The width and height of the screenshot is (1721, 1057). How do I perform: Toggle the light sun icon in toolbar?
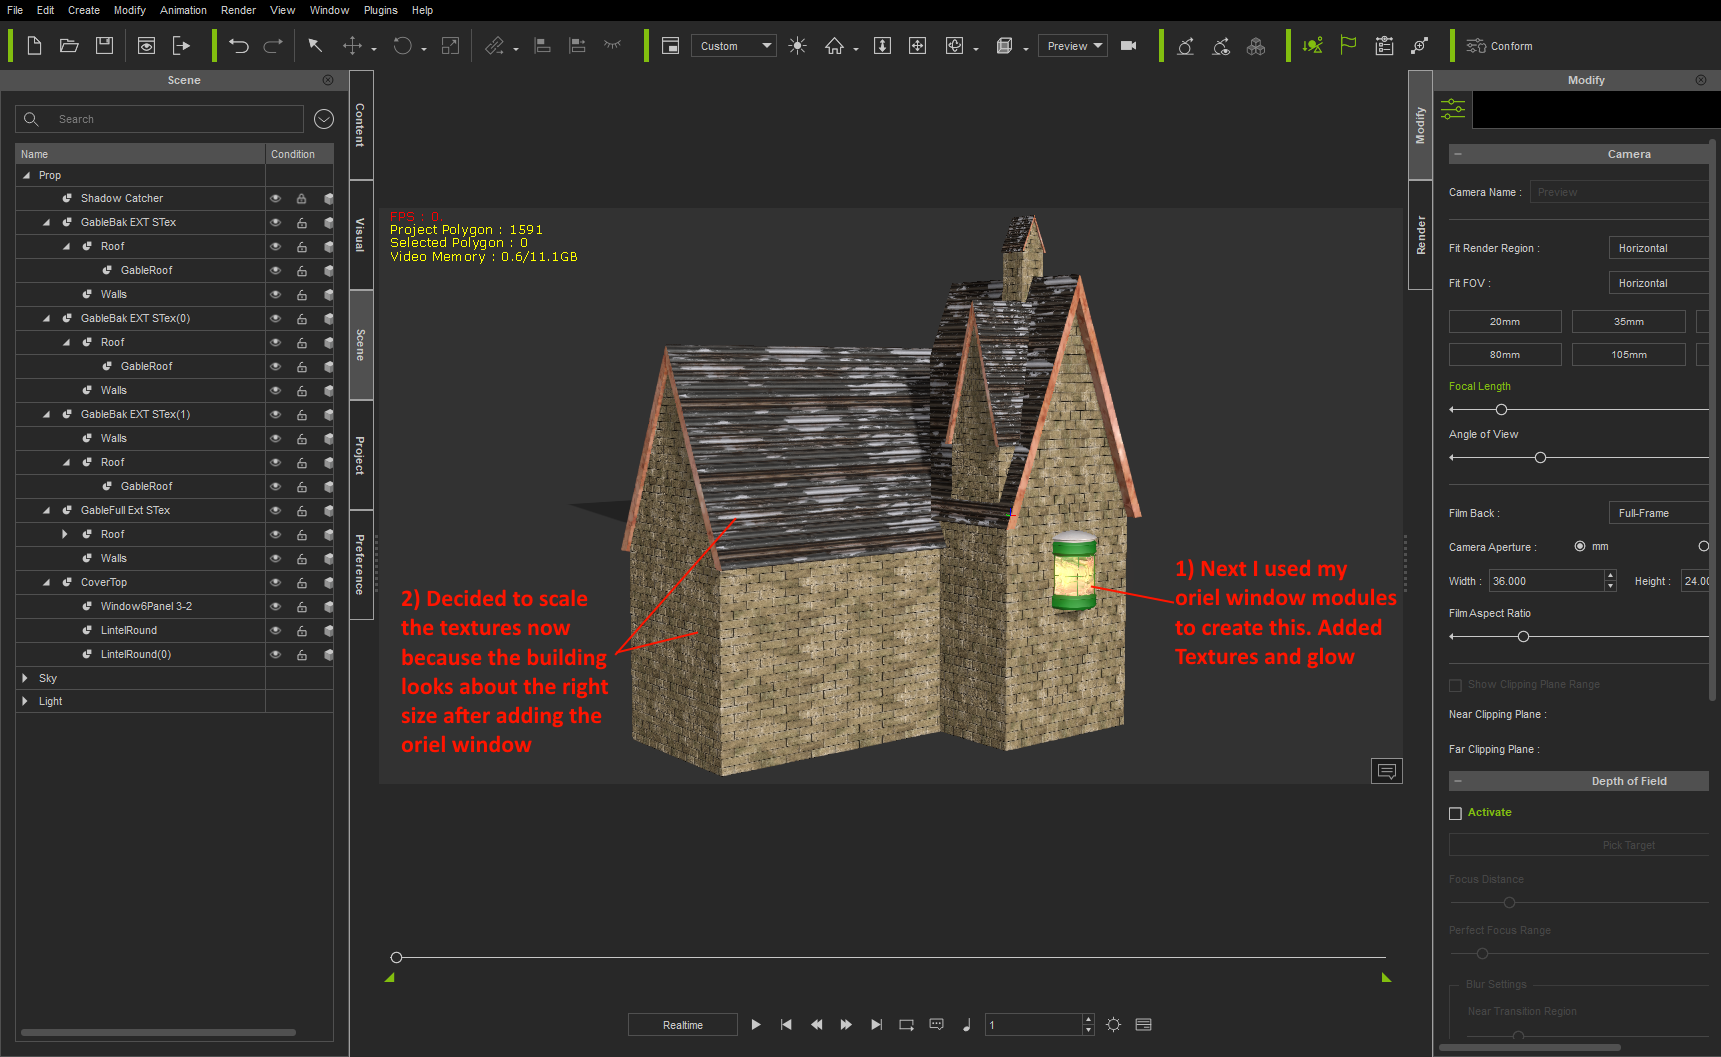pyautogui.click(x=797, y=46)
